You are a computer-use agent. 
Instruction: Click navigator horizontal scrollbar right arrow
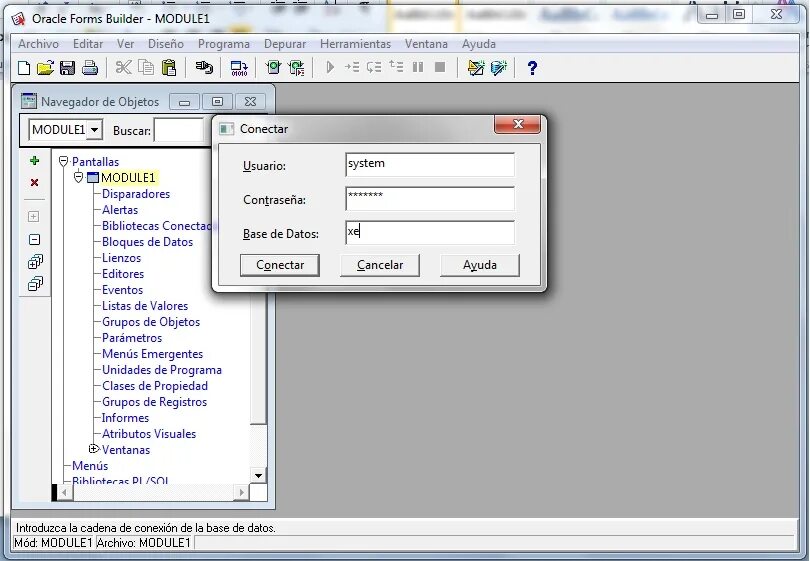coord(241,492)
